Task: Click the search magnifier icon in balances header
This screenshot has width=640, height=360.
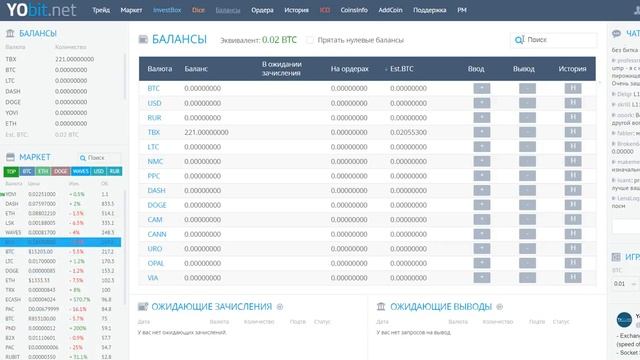Action: tap(519, 40)
